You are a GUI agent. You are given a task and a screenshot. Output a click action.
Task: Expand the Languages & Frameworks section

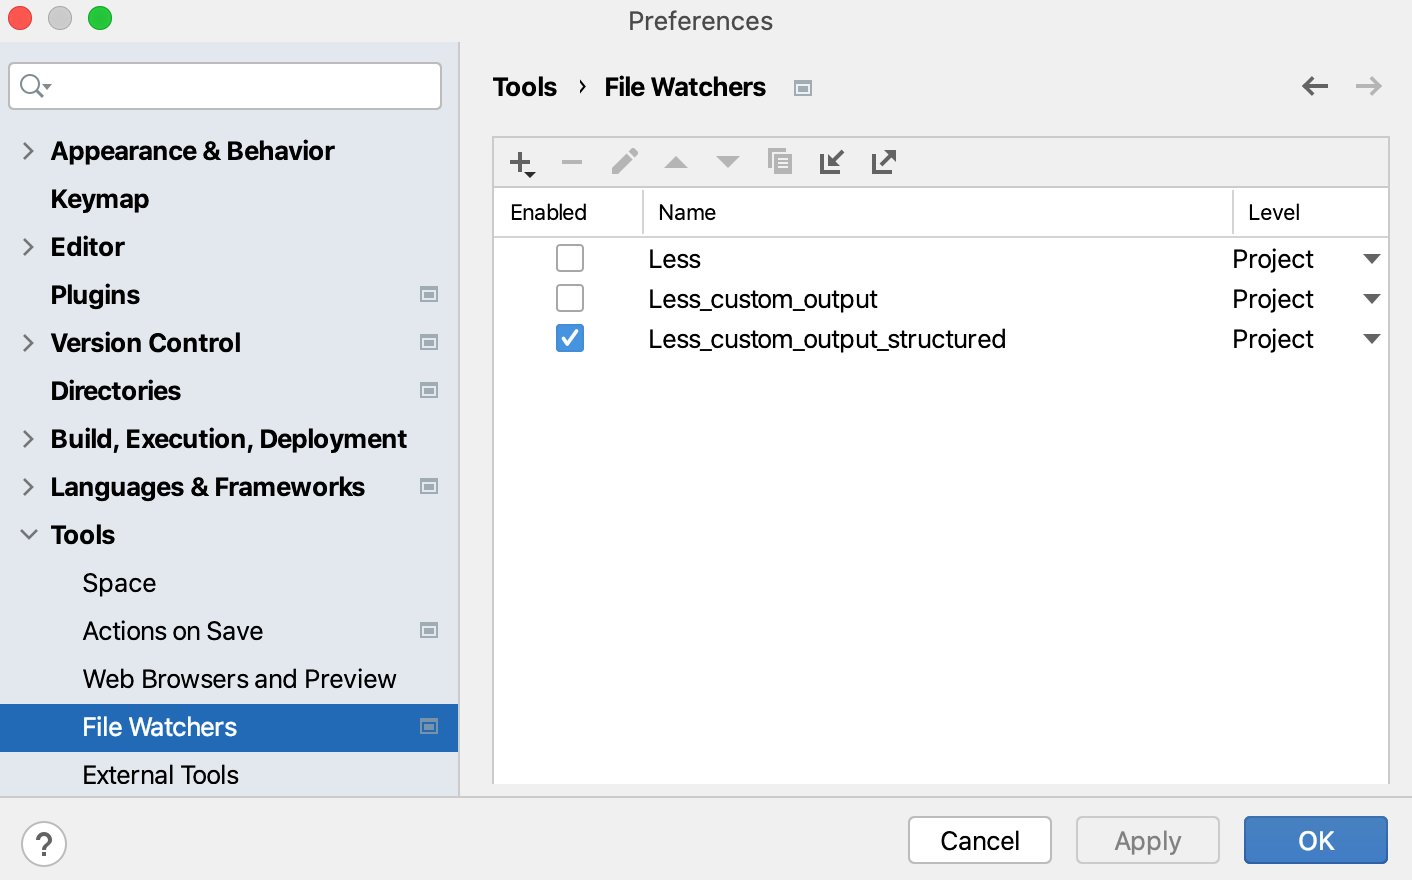(x=28, y=487)
